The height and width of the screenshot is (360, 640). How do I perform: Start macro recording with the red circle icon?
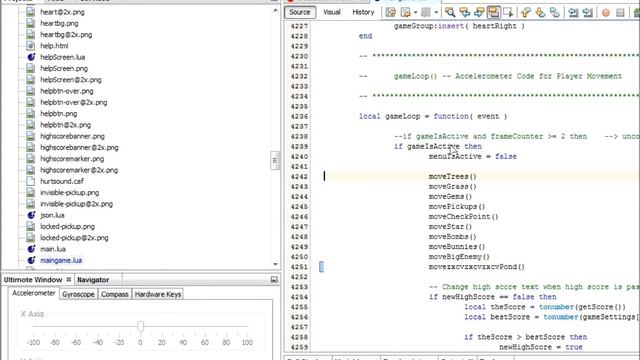point(606,13)
